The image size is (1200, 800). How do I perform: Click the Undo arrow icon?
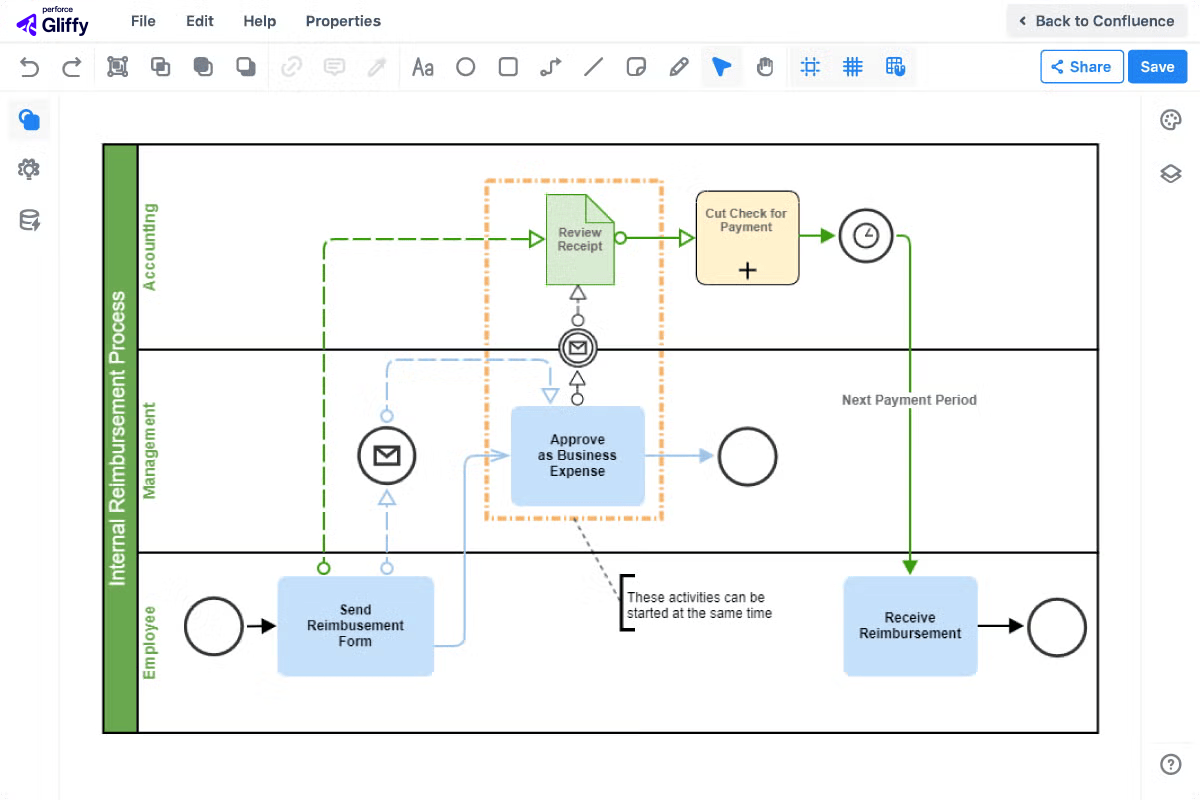[30, 67]
